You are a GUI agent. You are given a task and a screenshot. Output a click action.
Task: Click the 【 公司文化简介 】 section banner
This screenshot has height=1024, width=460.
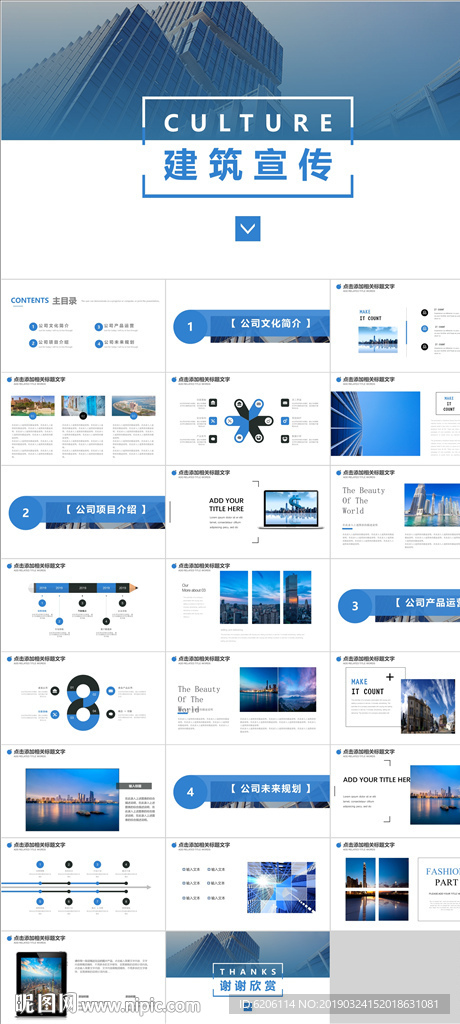point(269,323)
